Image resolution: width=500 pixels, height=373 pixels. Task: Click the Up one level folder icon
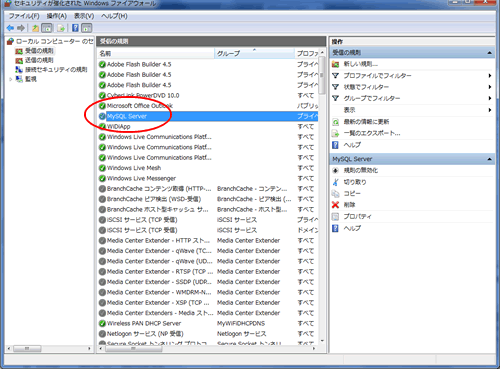35,28
